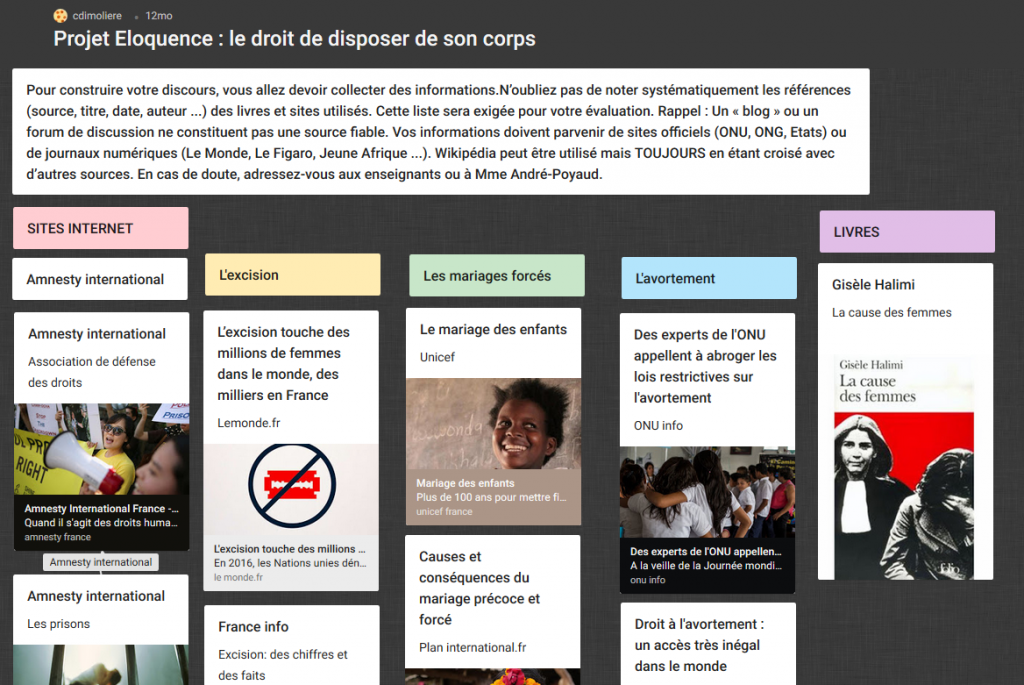Viewport: 1024px width, 685px height.
Task: Select the SITES INTERNET pink header card
Action: 101,228
